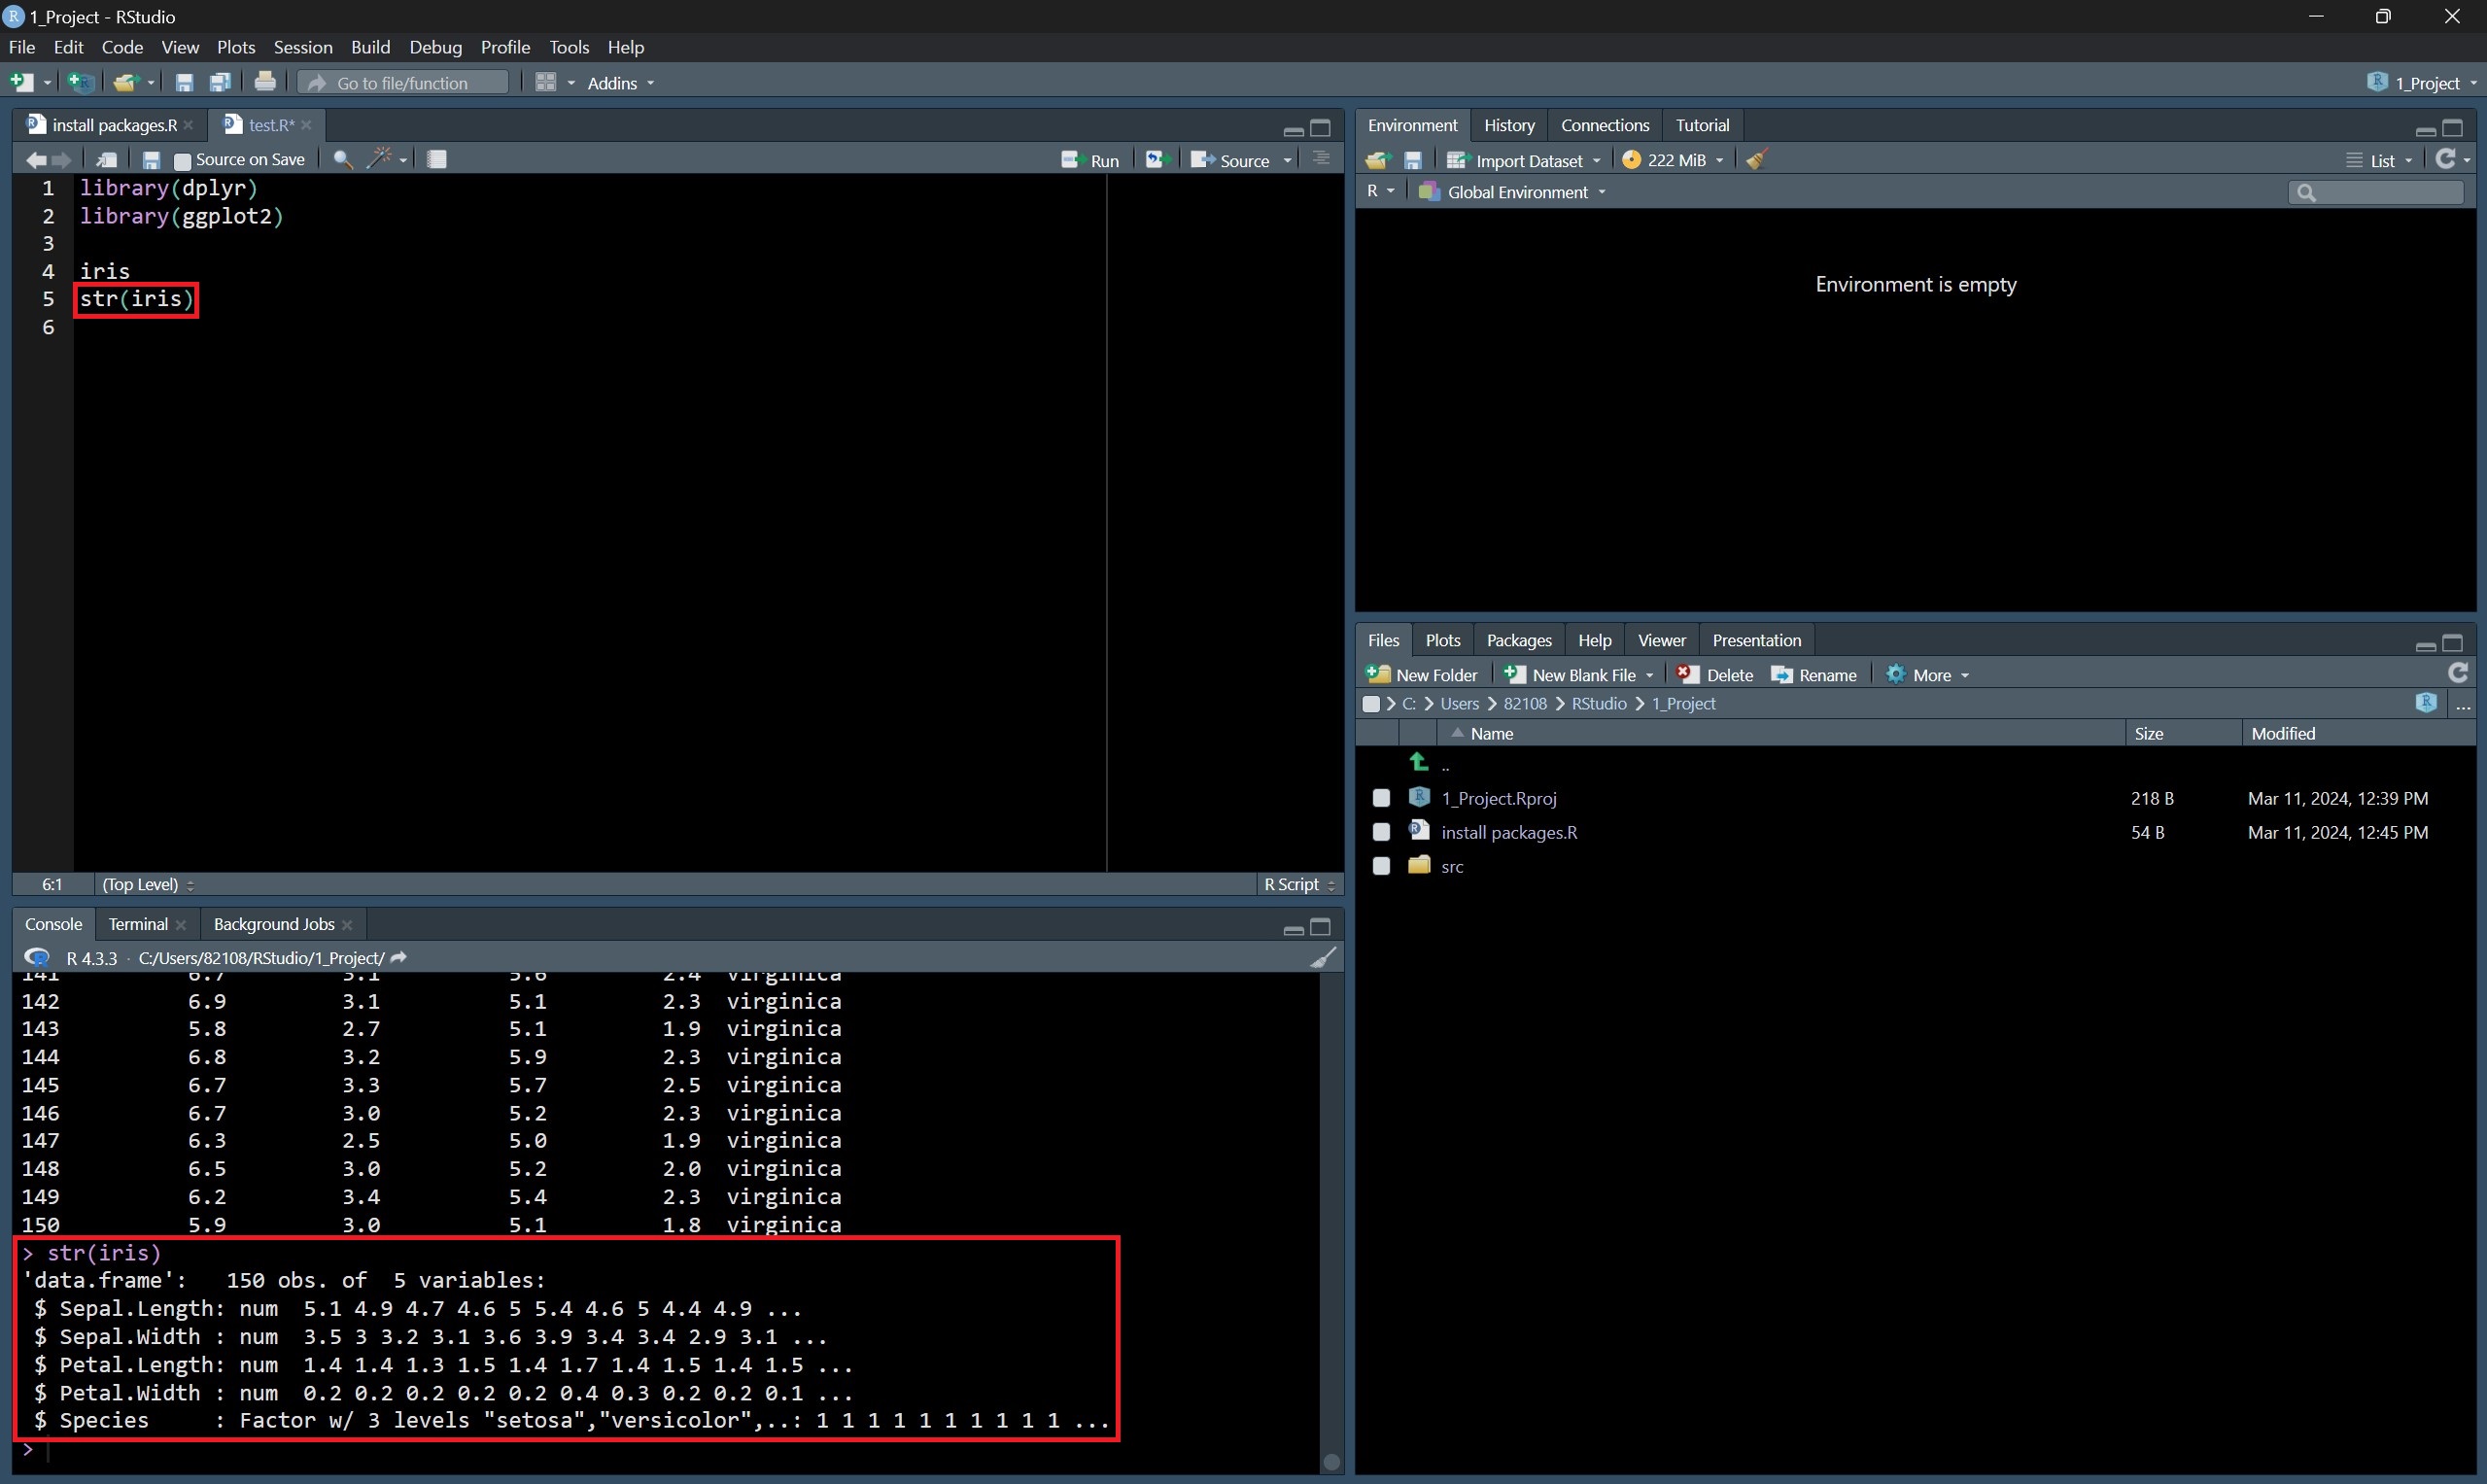The height and width of the screenshot is (1484, 2487).
Task: Open the Session menu
Action: click(x=302, y=47)
